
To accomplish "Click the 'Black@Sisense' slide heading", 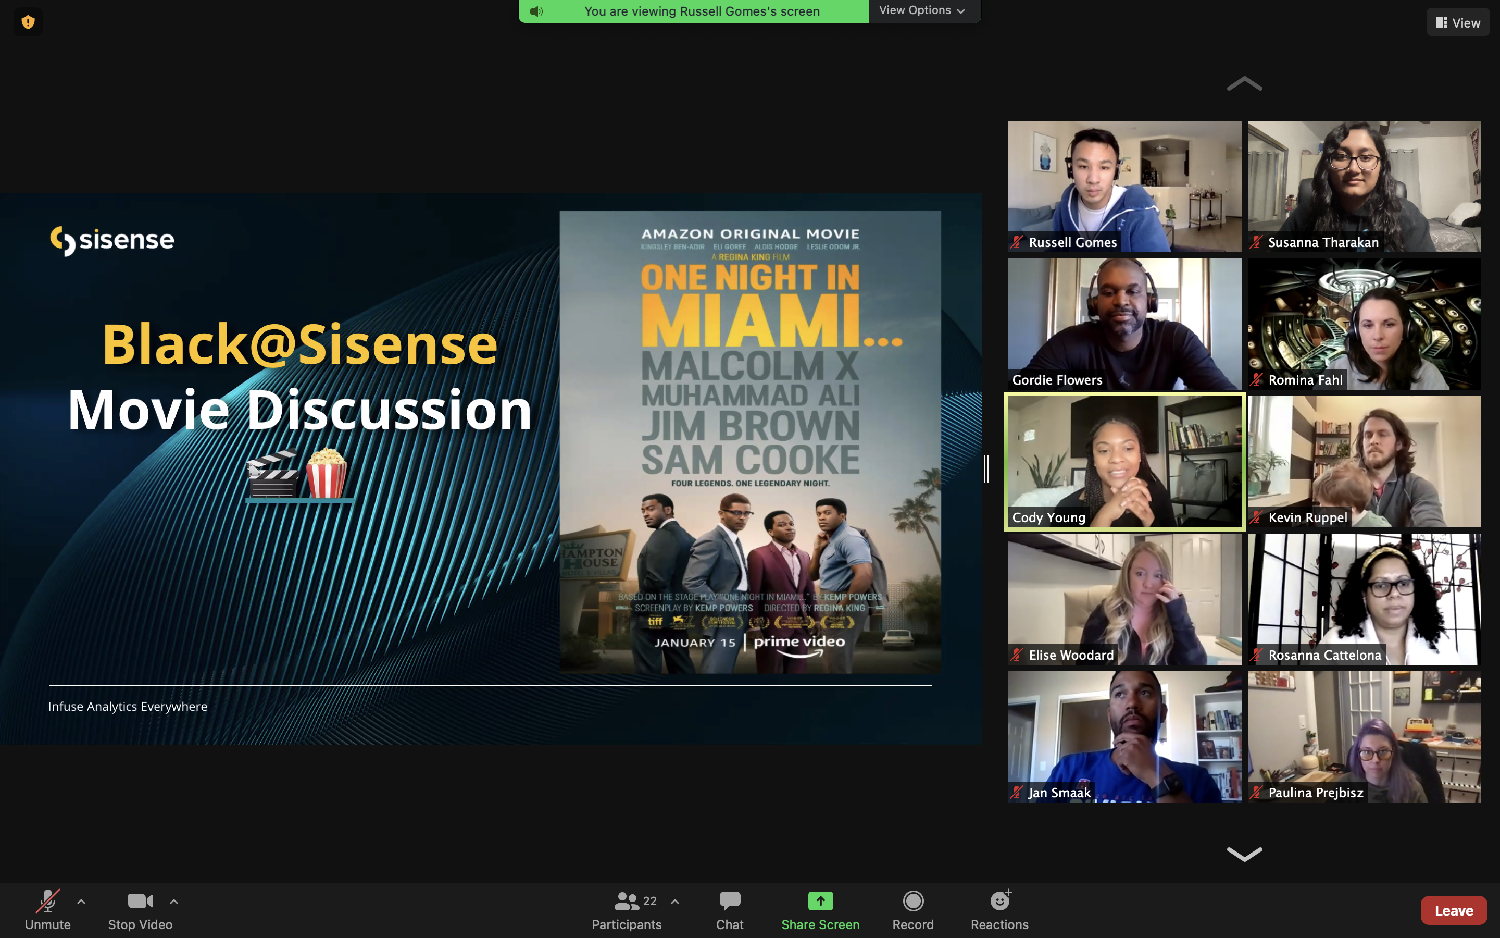I will 300,345.
